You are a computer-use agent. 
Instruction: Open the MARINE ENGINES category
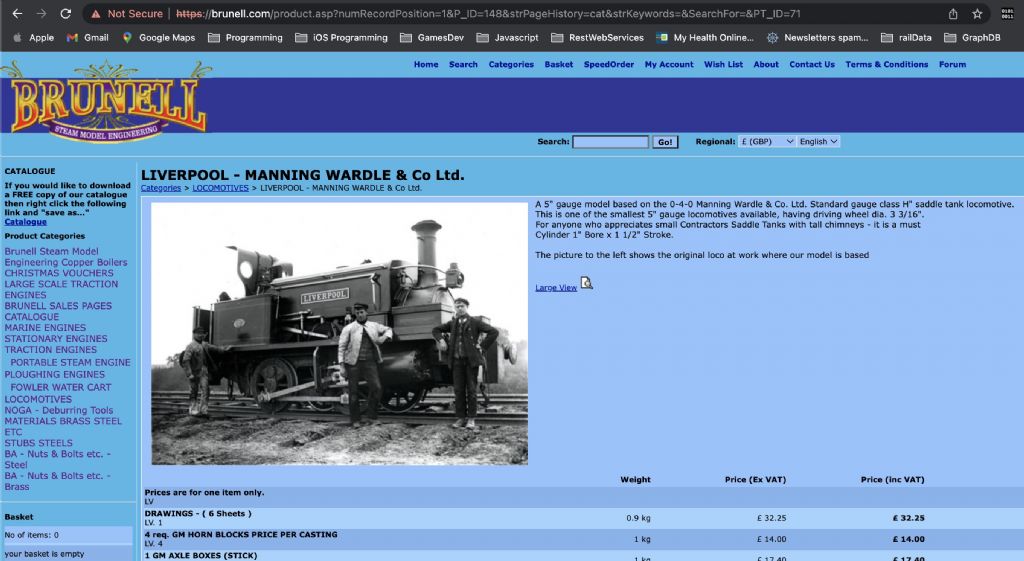(45, 328)
